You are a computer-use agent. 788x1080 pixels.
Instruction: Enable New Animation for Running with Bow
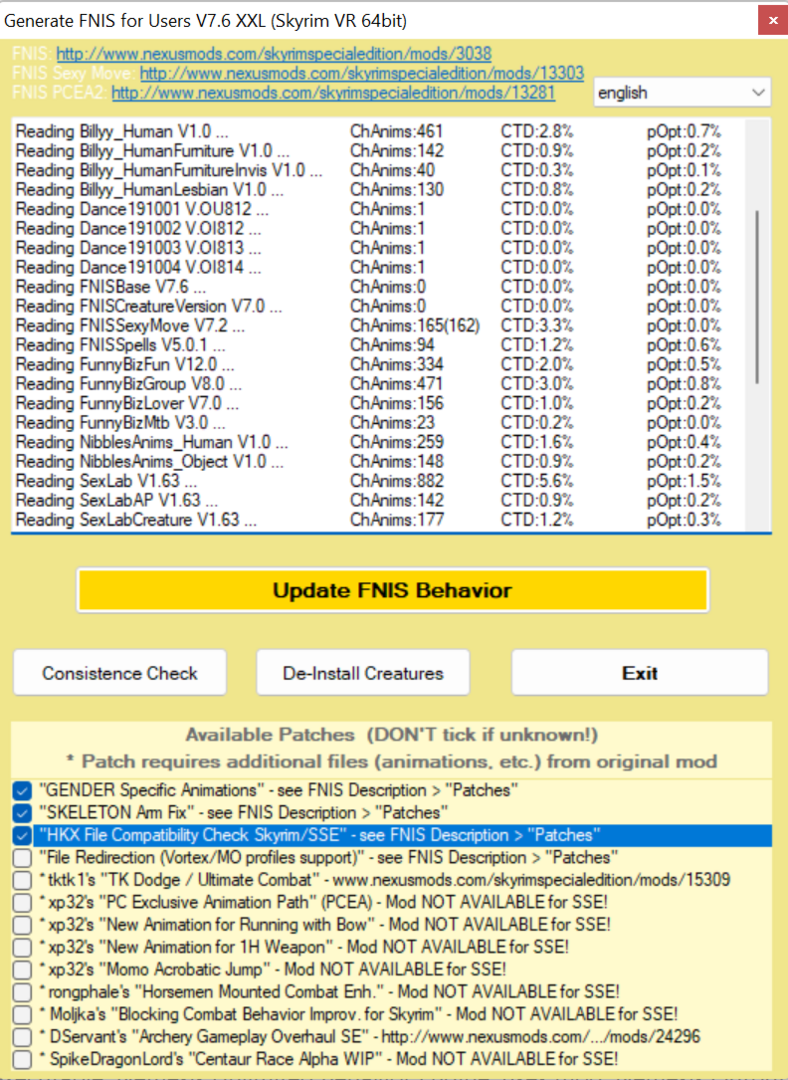point(22,925)
